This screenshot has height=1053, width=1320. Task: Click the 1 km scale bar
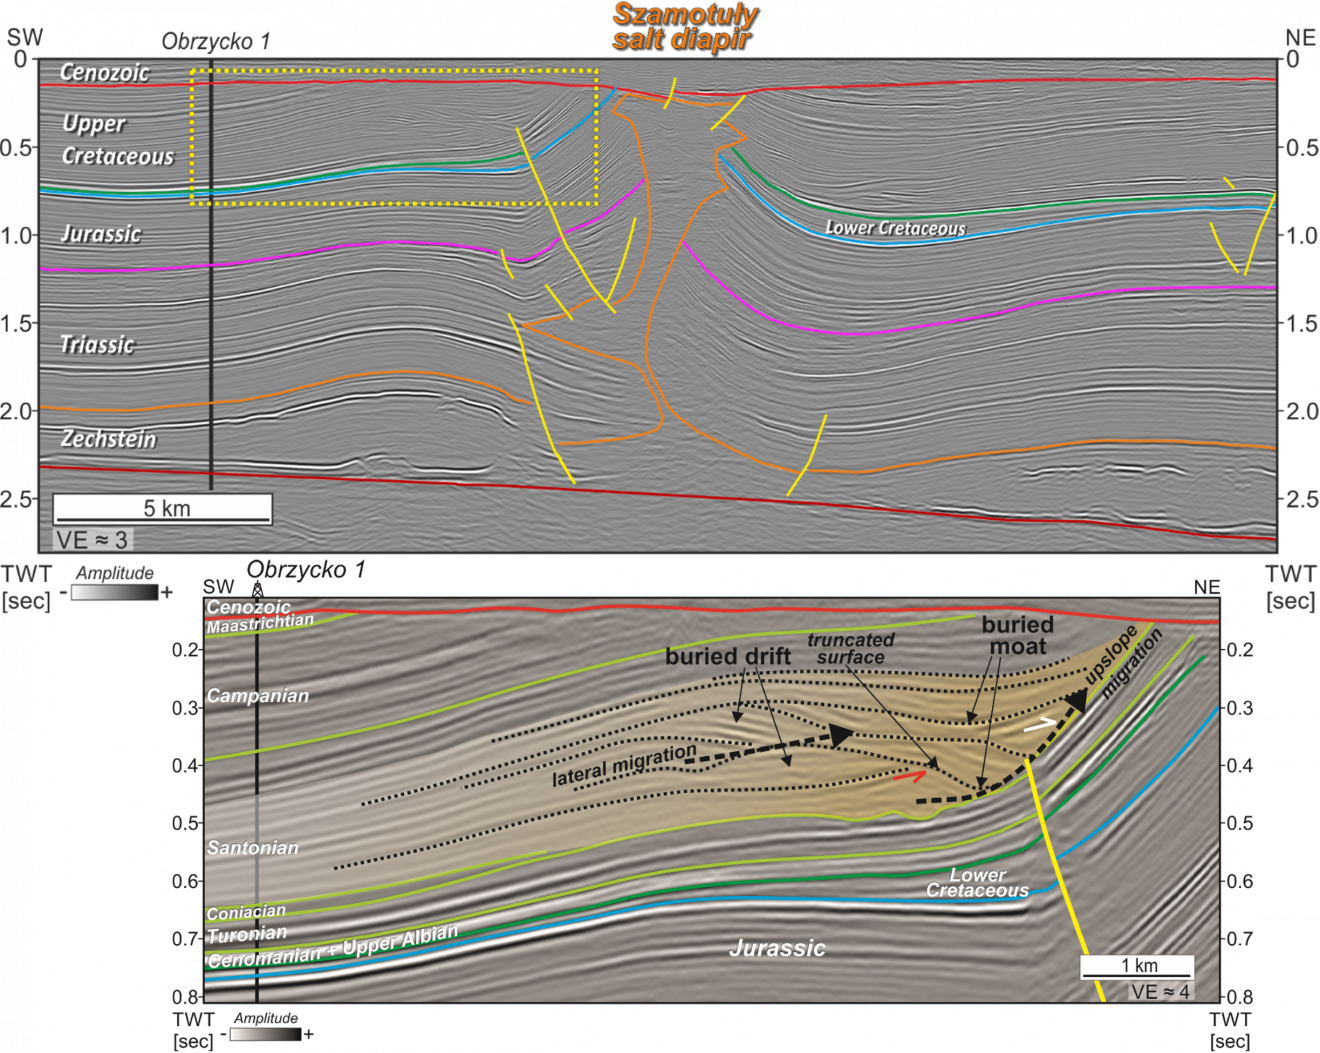[1137, 967]
